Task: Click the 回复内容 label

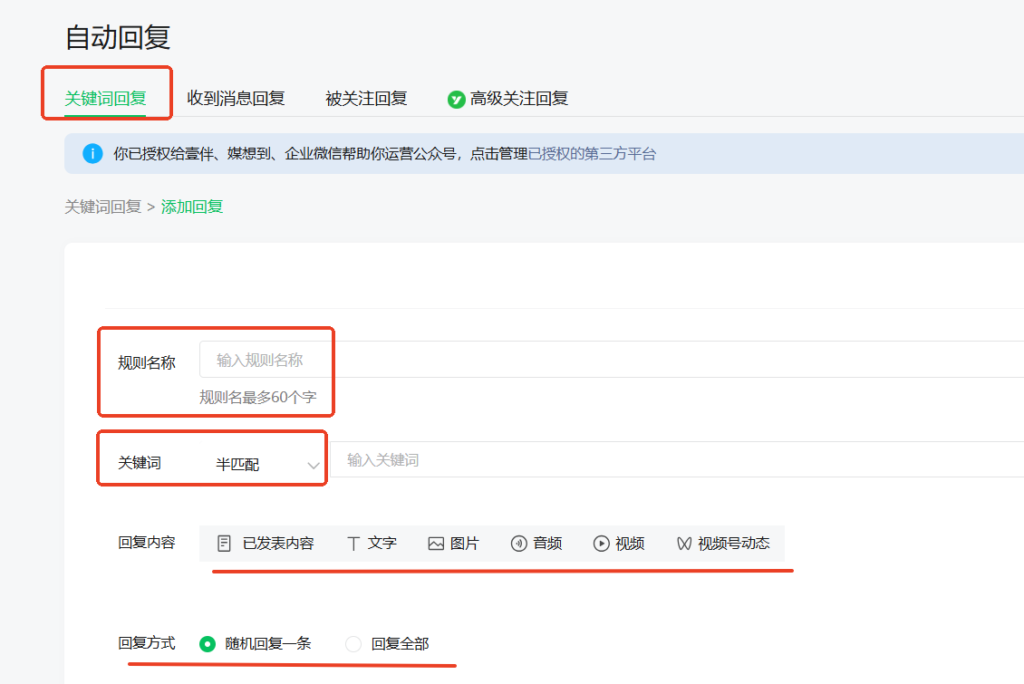Action: 146,542
